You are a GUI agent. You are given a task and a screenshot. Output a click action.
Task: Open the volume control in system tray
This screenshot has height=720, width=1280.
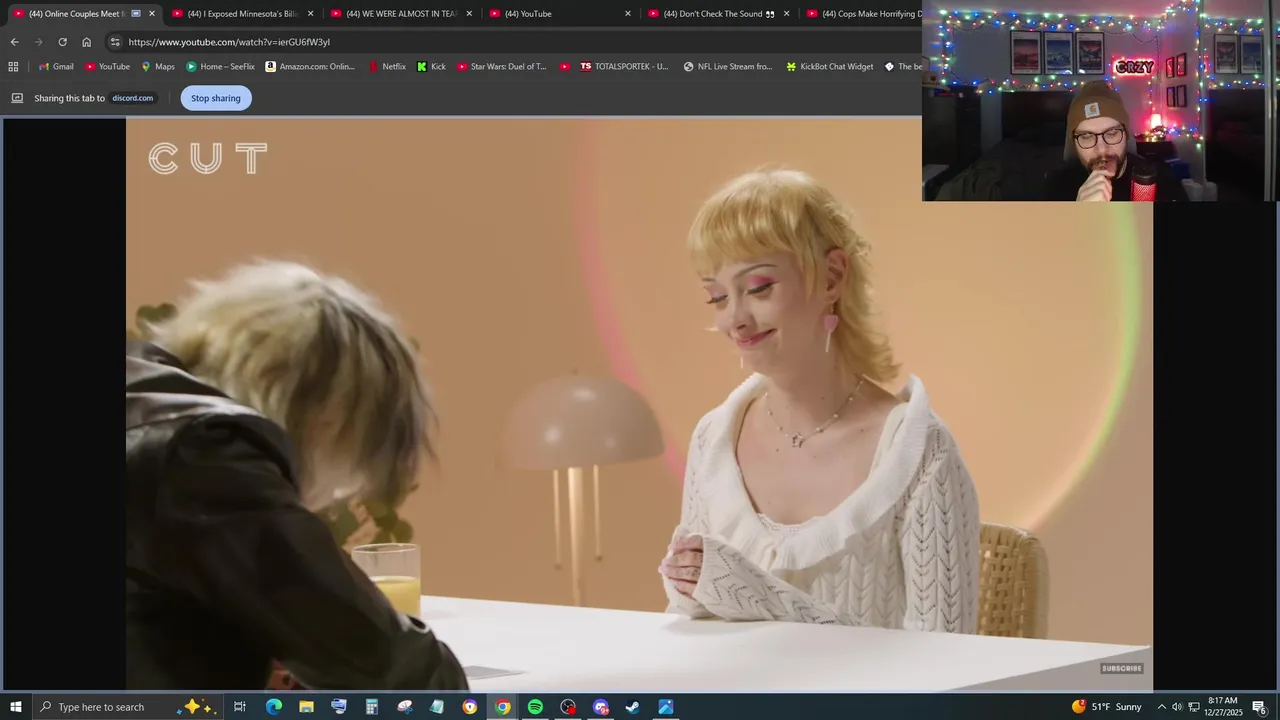click(1177, 707)
